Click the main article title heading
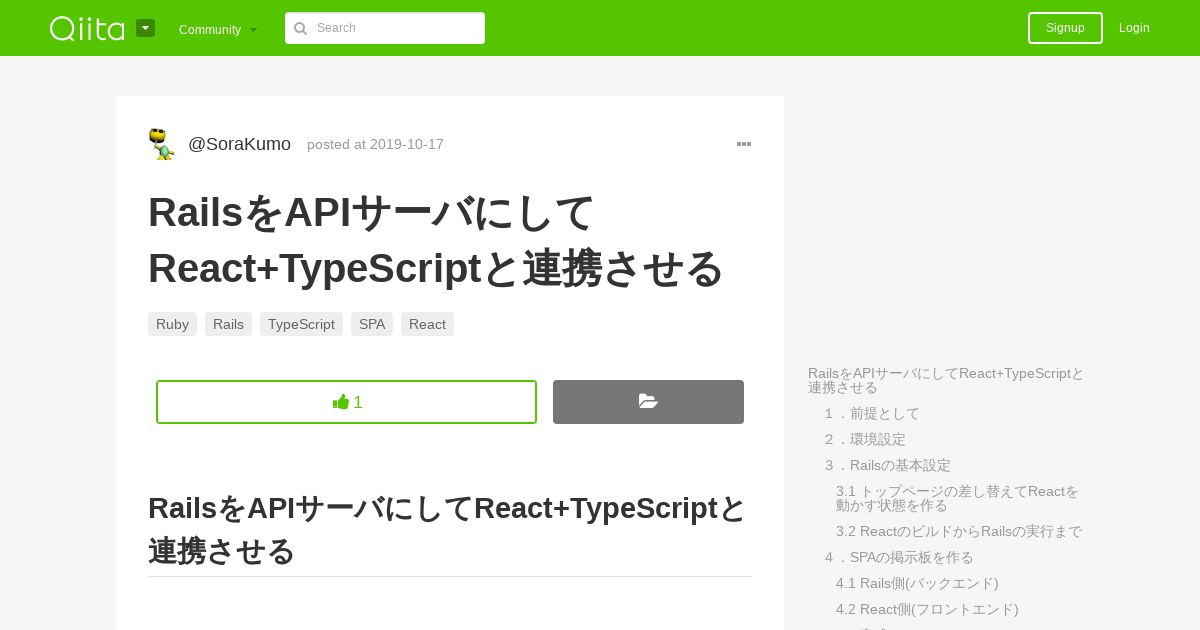Viewport: 1200px width, 630px height. point(436,240)
